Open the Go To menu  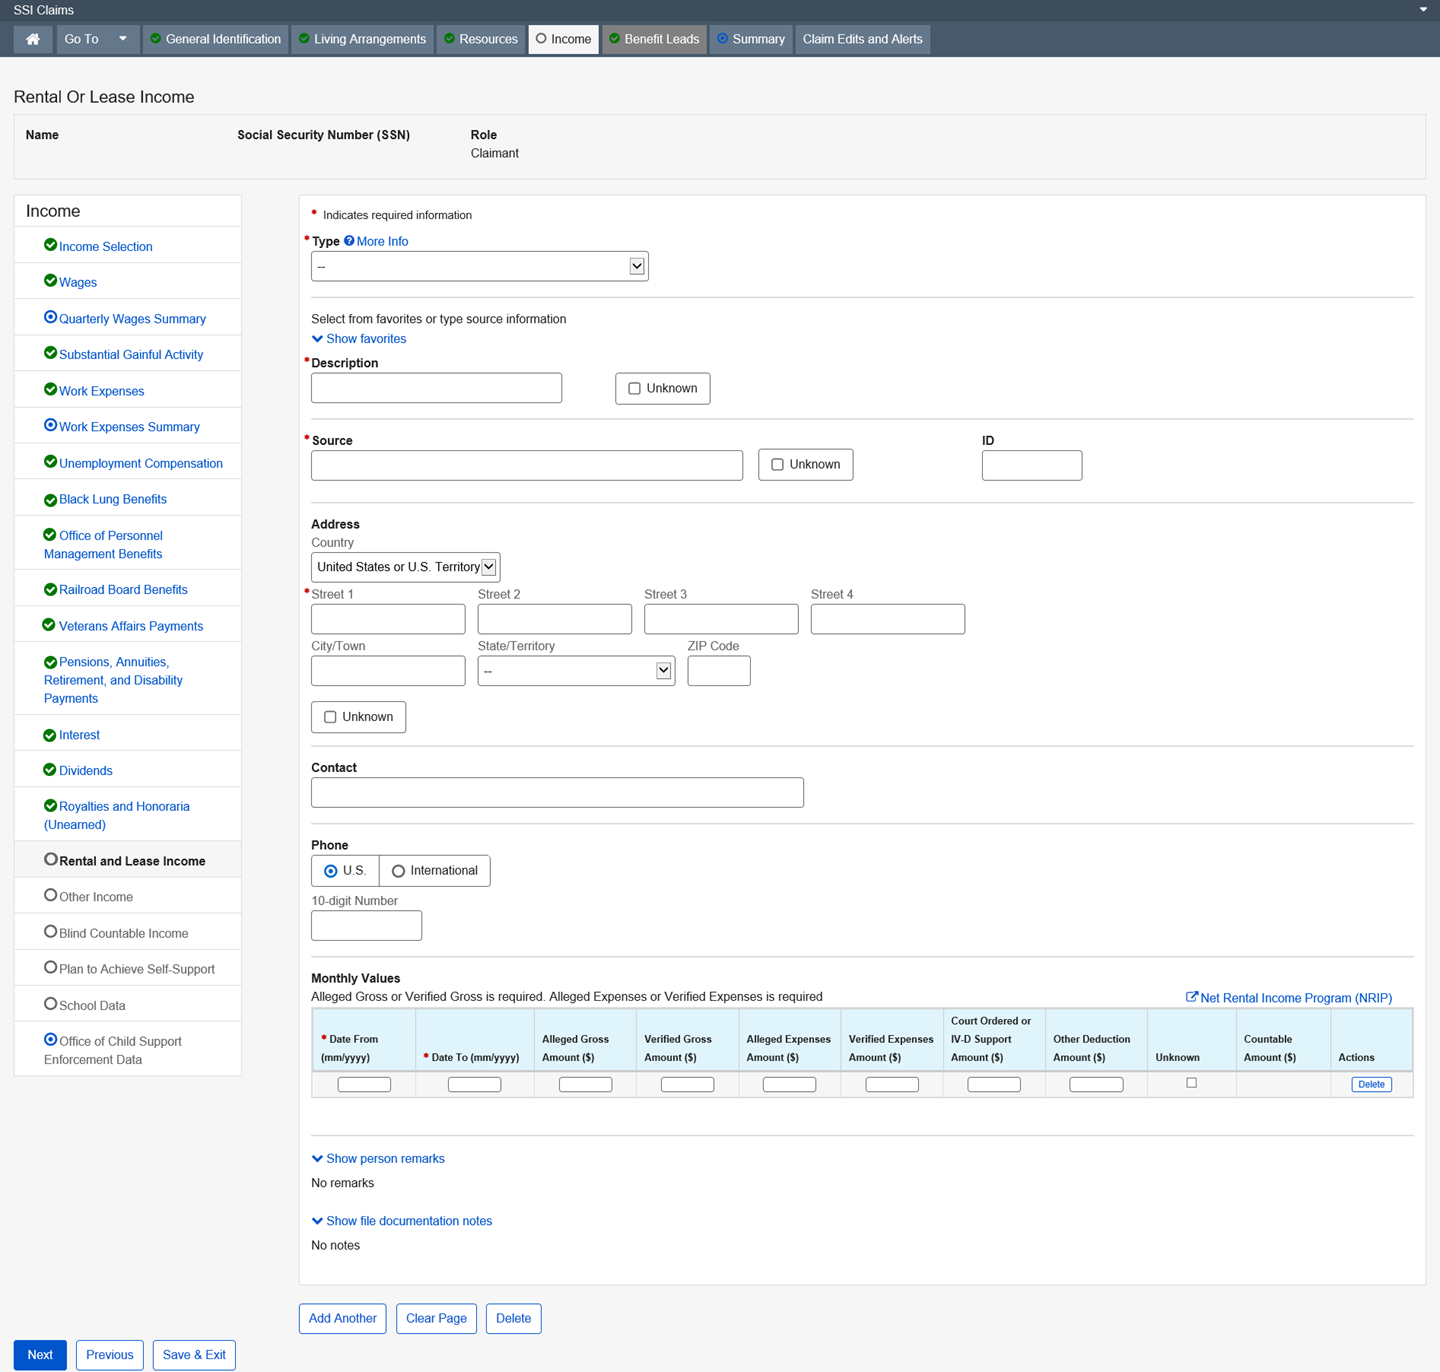[95, 39]
